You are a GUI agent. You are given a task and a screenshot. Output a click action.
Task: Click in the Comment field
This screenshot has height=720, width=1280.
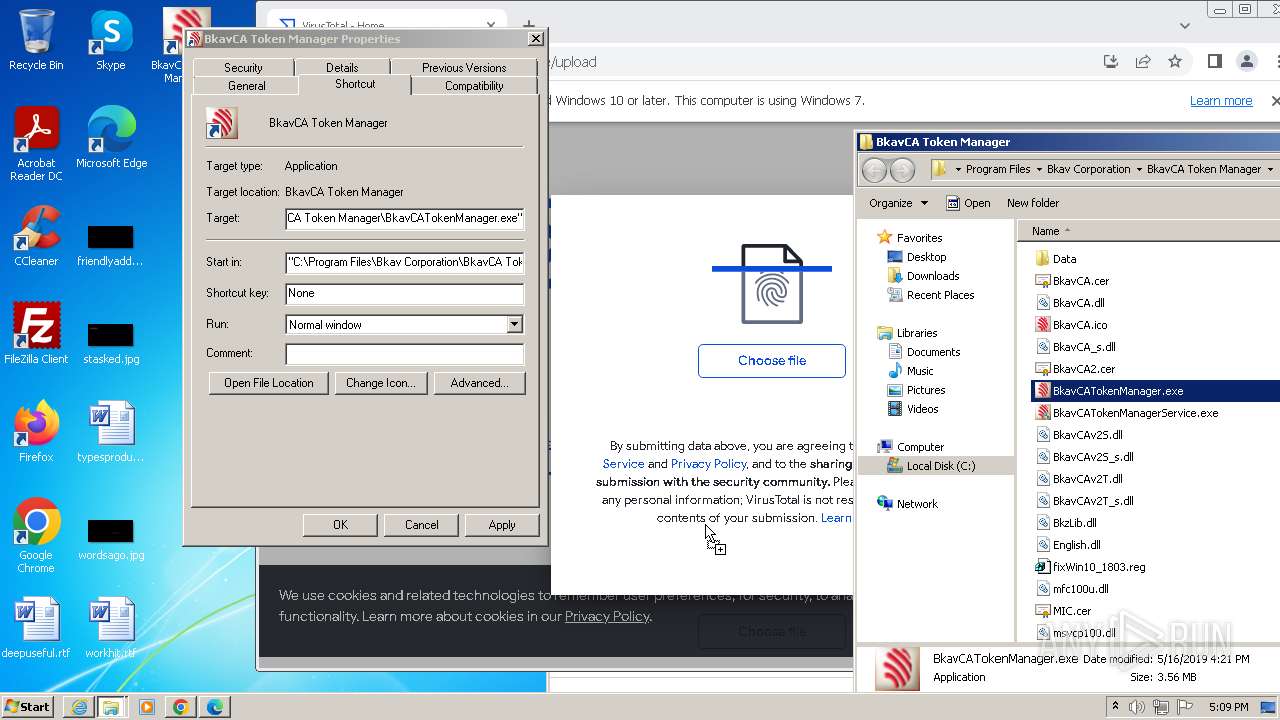[404, 354]
